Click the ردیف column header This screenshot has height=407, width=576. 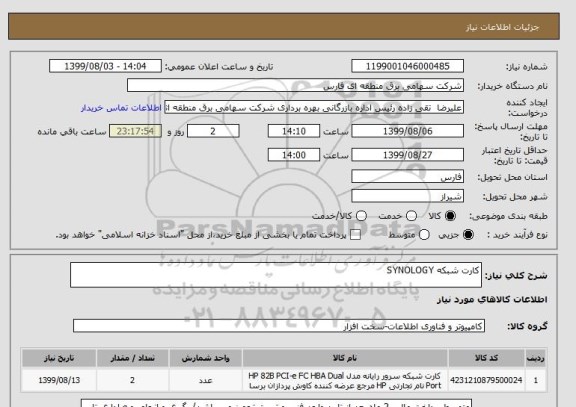(536, 358)
